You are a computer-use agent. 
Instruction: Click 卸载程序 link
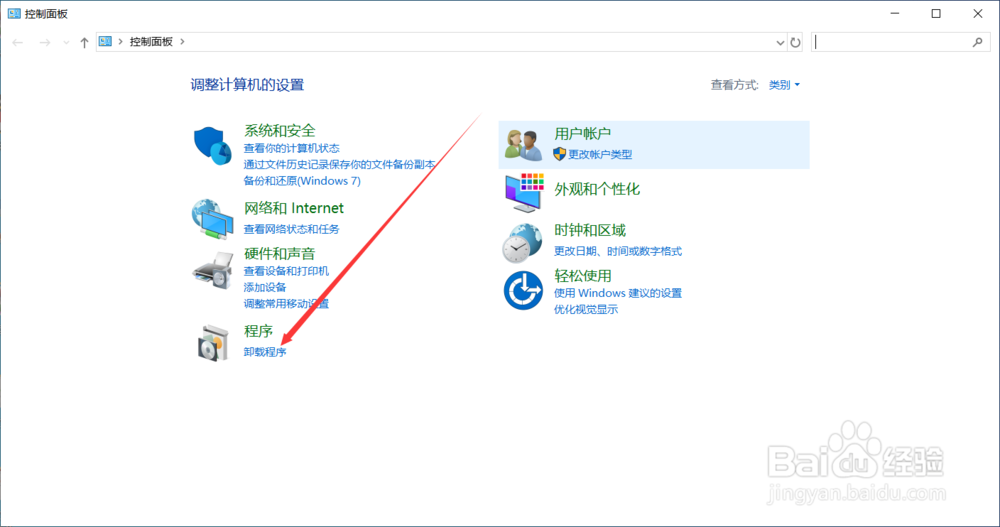(x=265, y=352)
